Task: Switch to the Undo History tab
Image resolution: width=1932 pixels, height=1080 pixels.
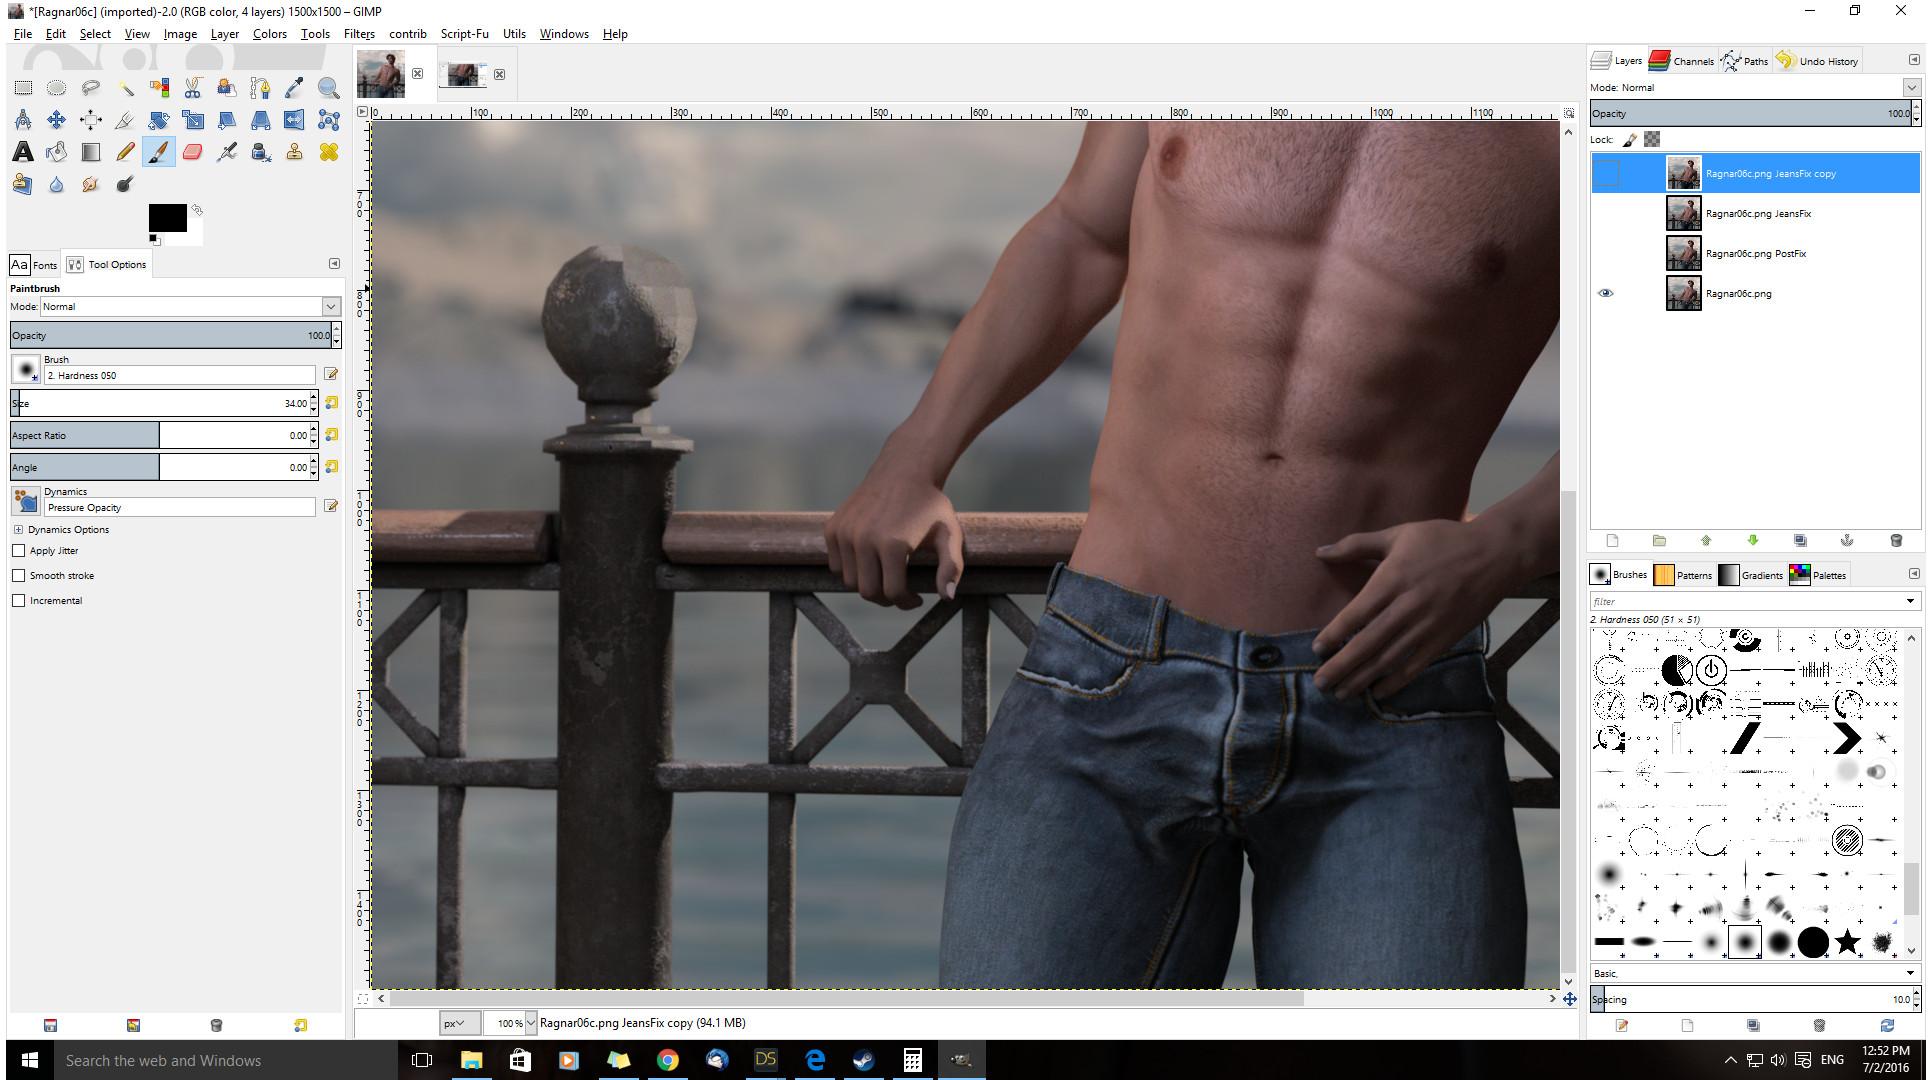Action: 1818,61
